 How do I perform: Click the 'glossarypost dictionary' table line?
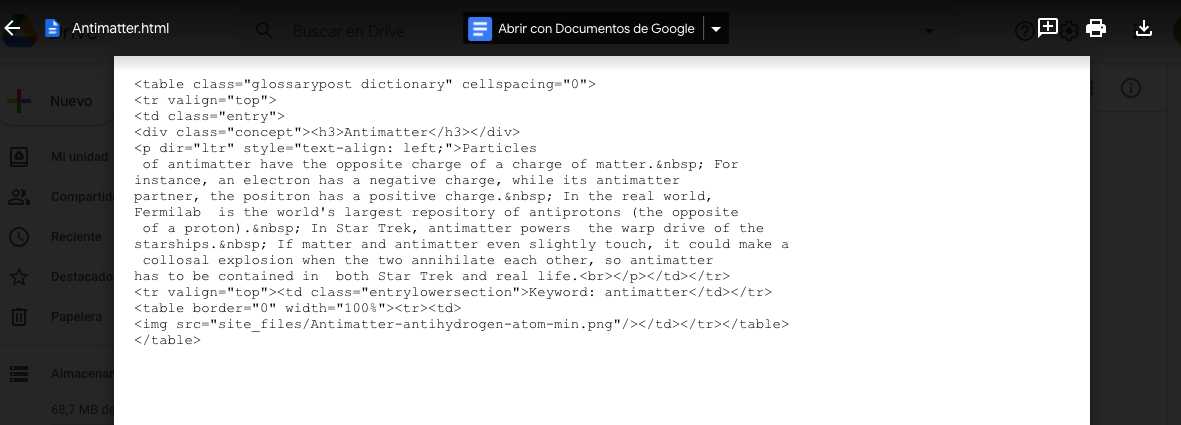(x=365, y=84)
